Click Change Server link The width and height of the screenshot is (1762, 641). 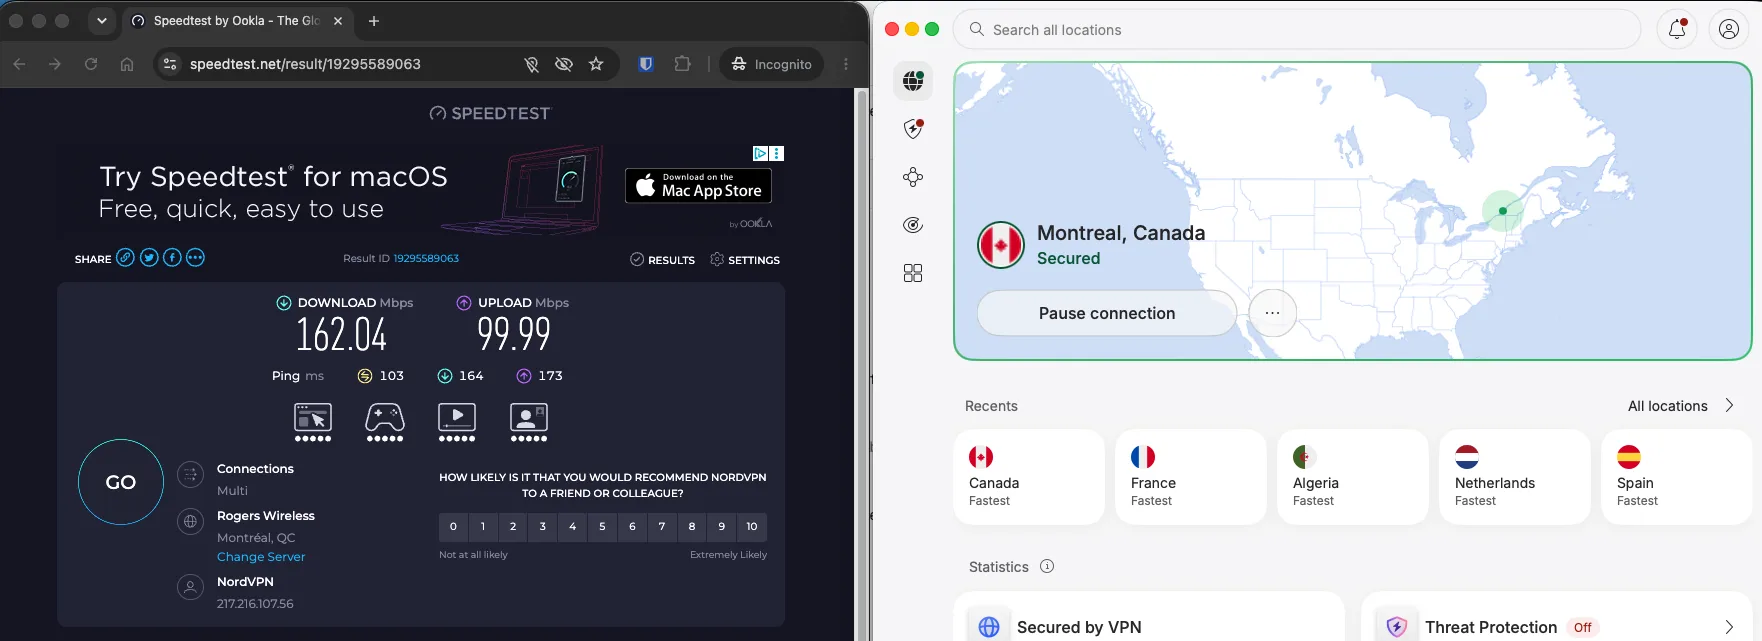[261, 557]
